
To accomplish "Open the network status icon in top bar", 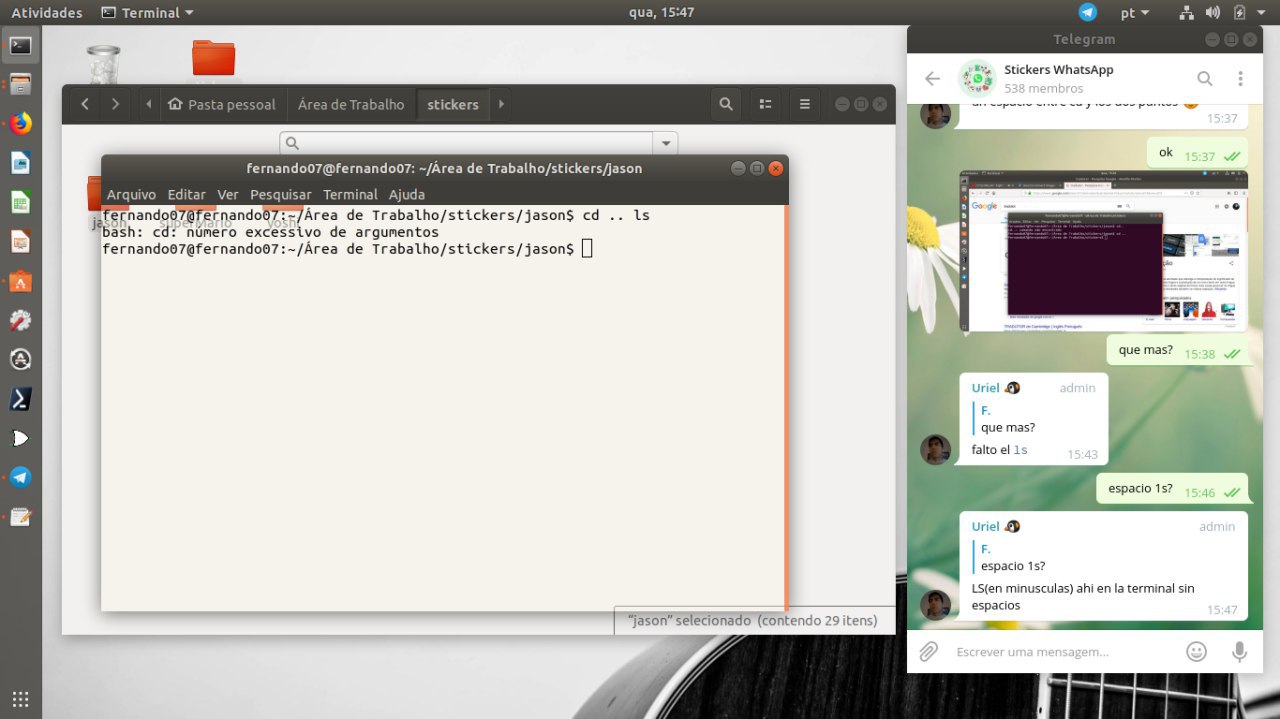I will click(x=1186, y=12).
